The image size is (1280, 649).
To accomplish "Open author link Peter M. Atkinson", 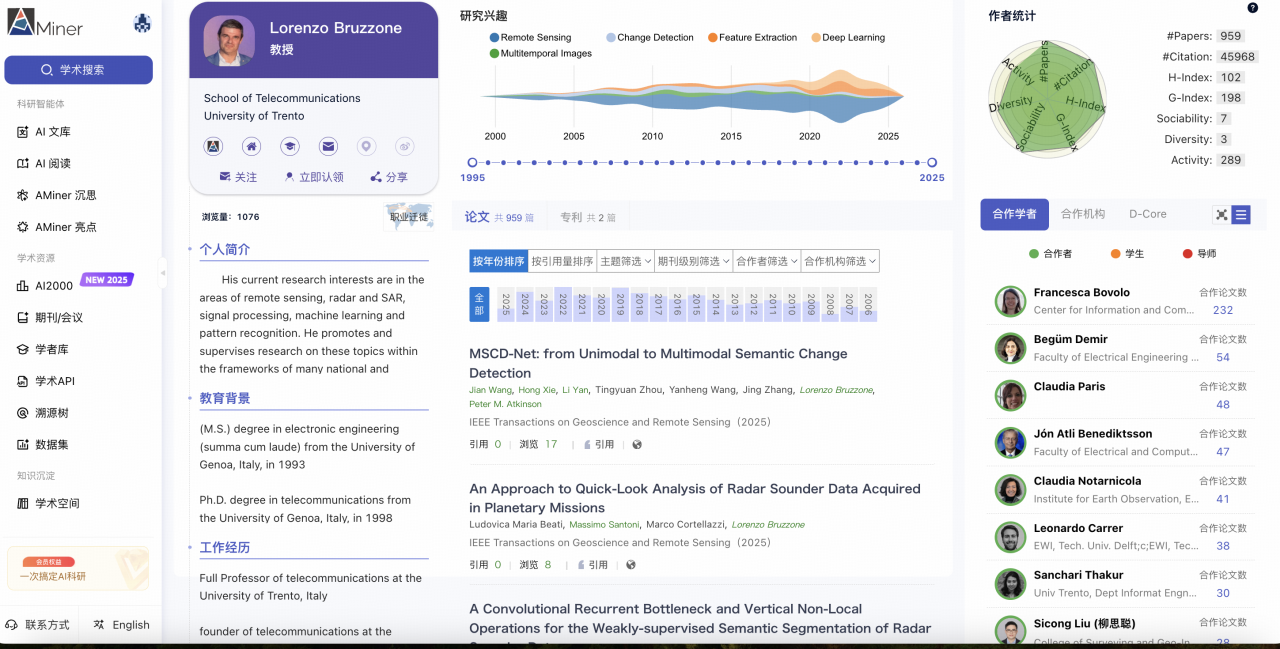I will pyautogui.click(x=505, y=404).
